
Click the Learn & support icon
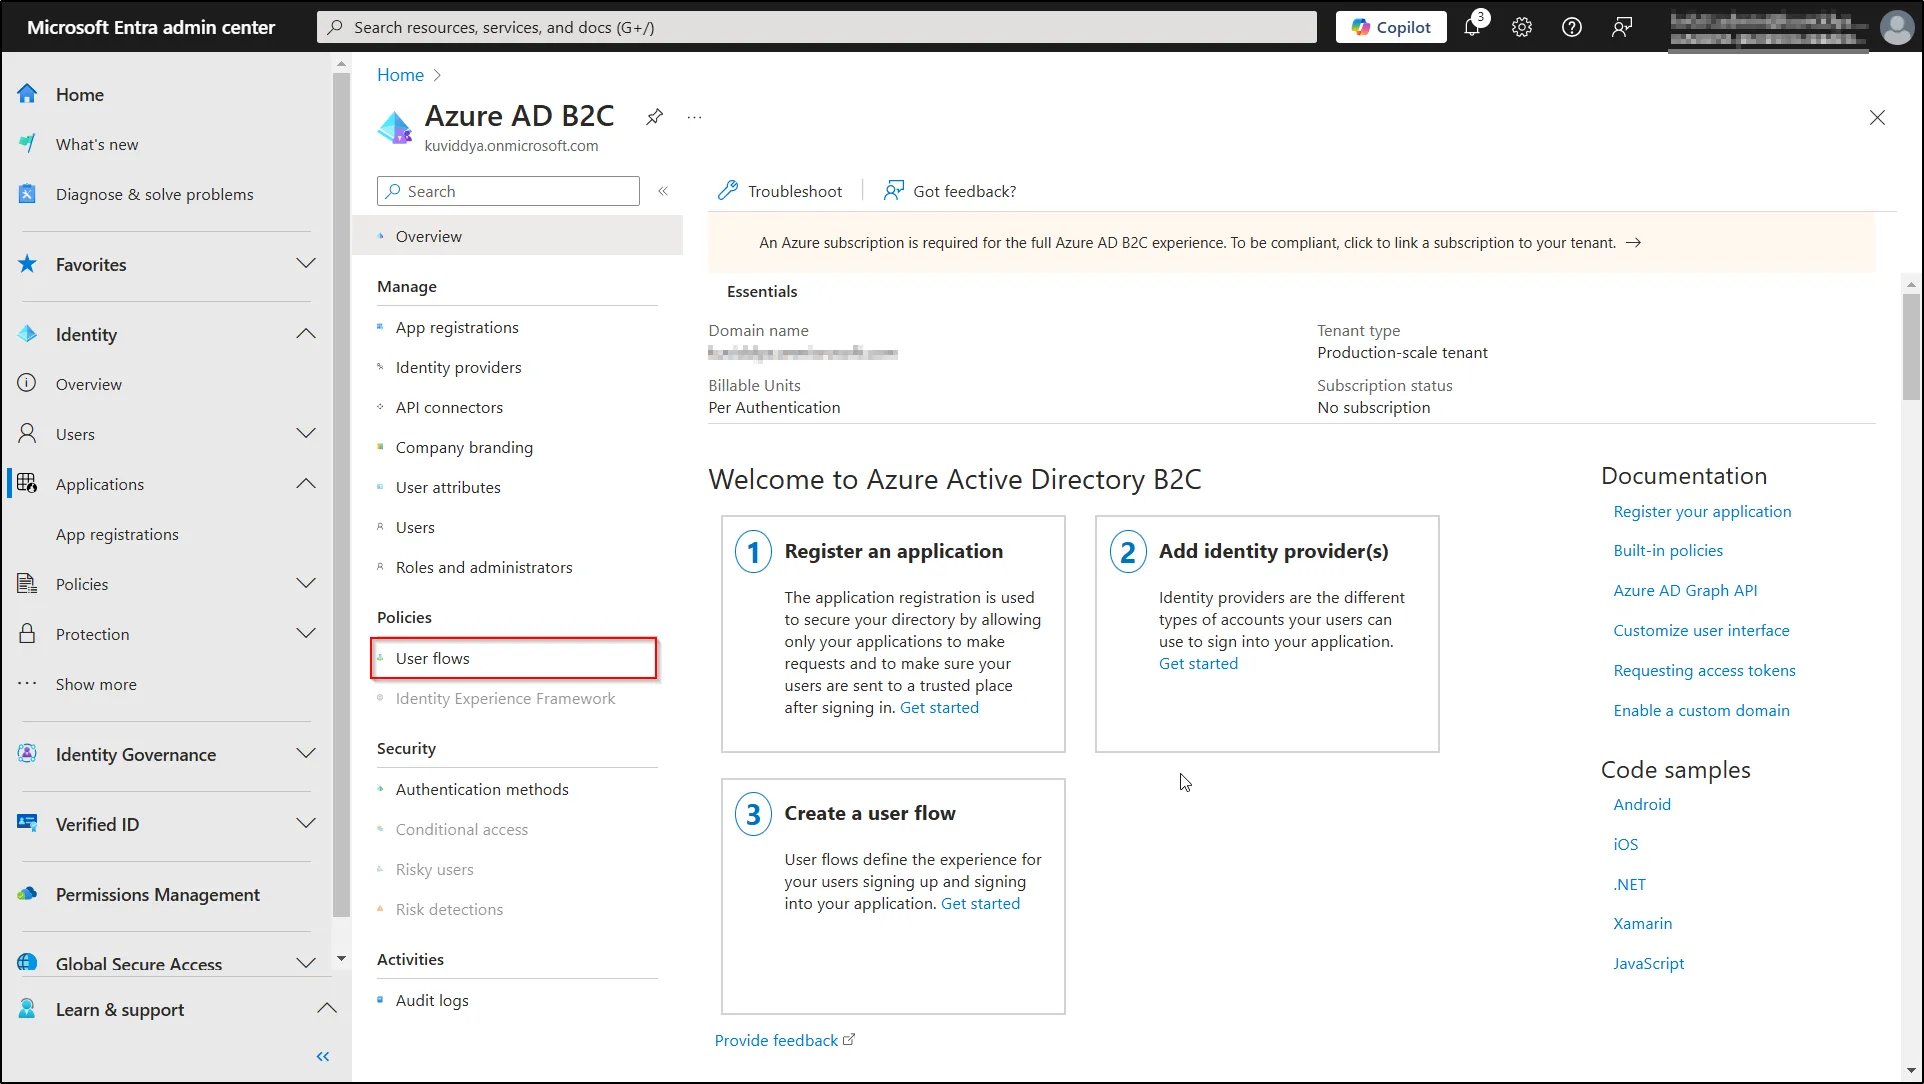[x=27, y=1008]
